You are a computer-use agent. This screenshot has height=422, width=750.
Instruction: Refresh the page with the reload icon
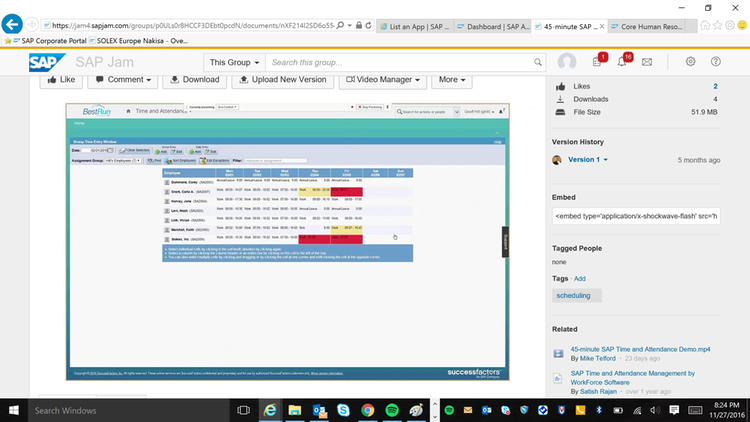pos(368,25)
